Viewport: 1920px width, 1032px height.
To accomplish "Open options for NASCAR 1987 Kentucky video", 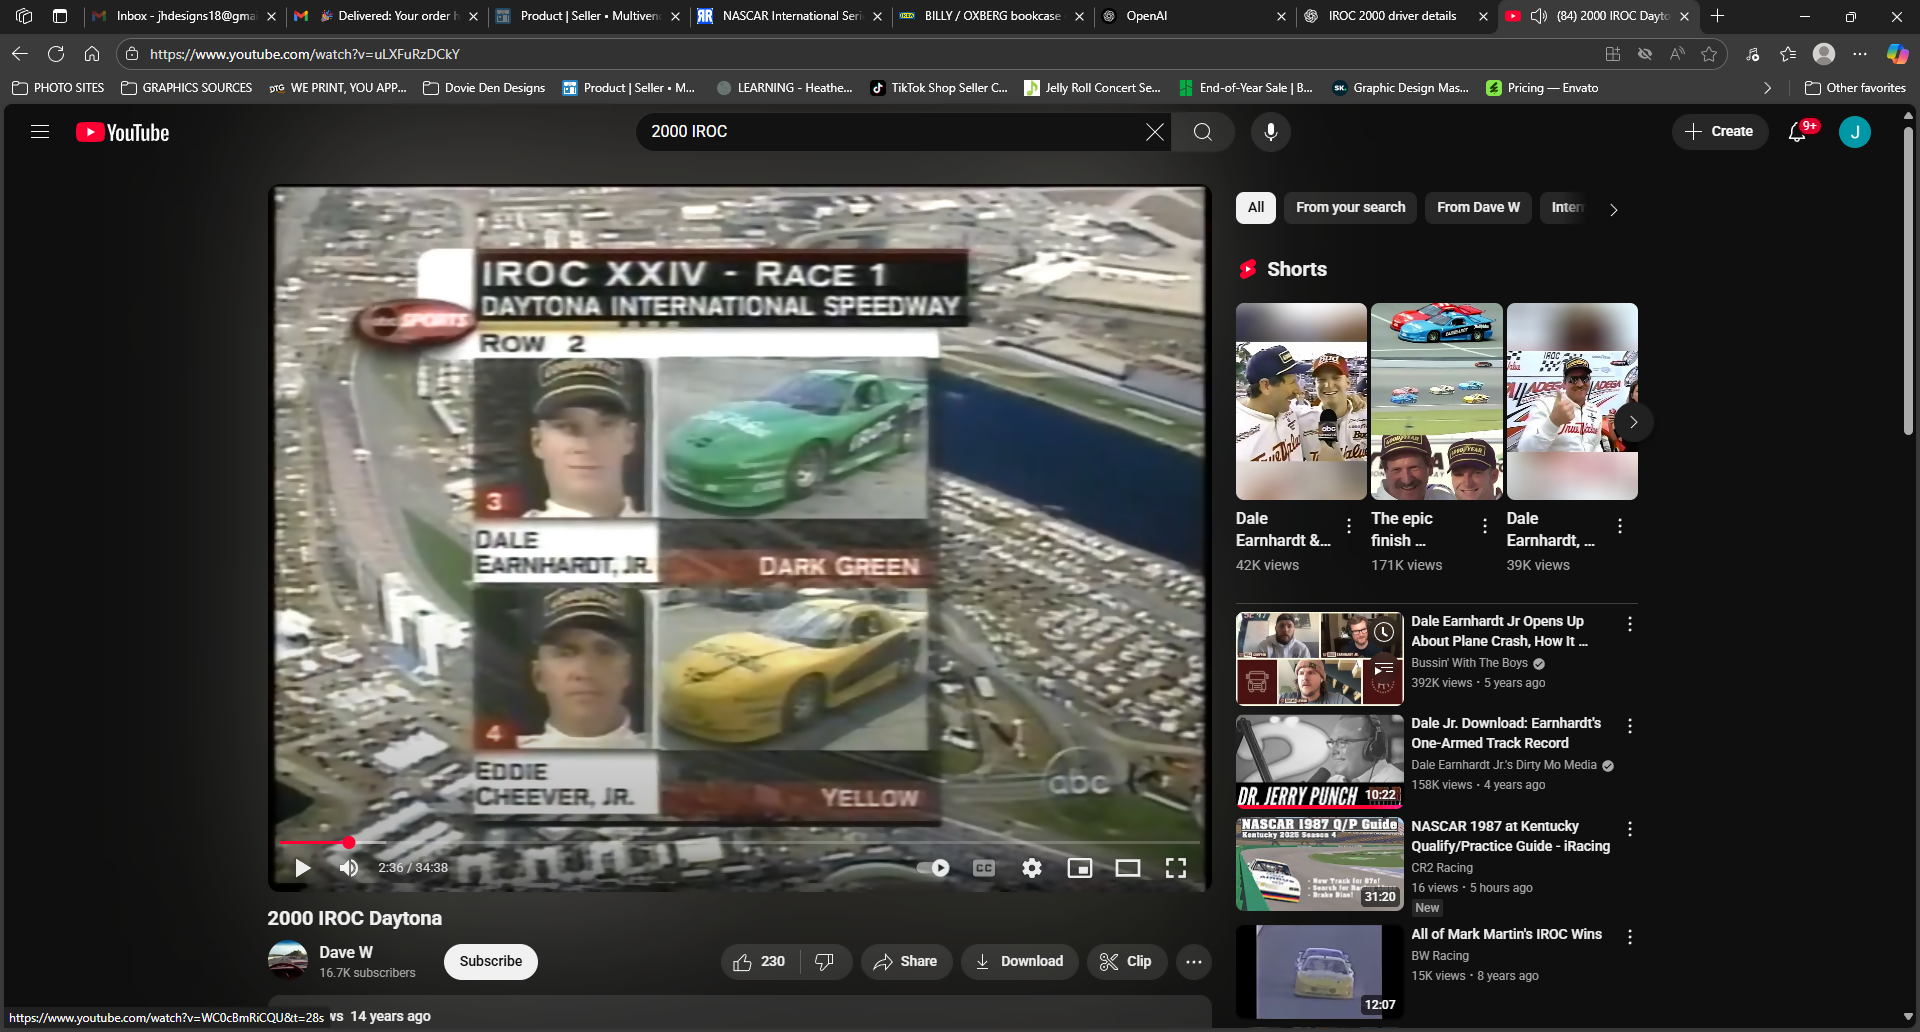I will click(1630, 829).
